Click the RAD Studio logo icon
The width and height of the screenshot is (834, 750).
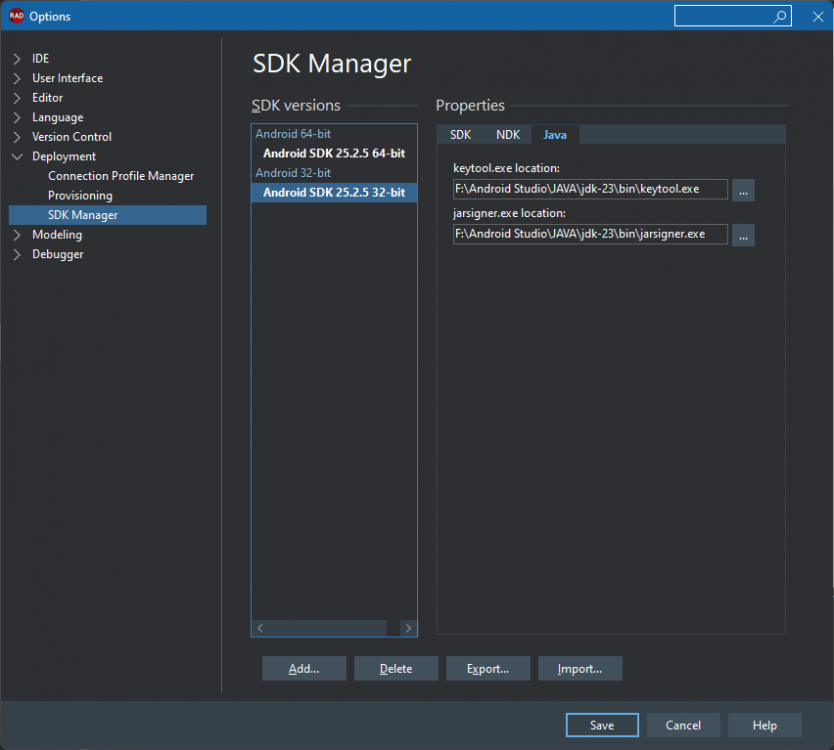(x=16, y=16)
